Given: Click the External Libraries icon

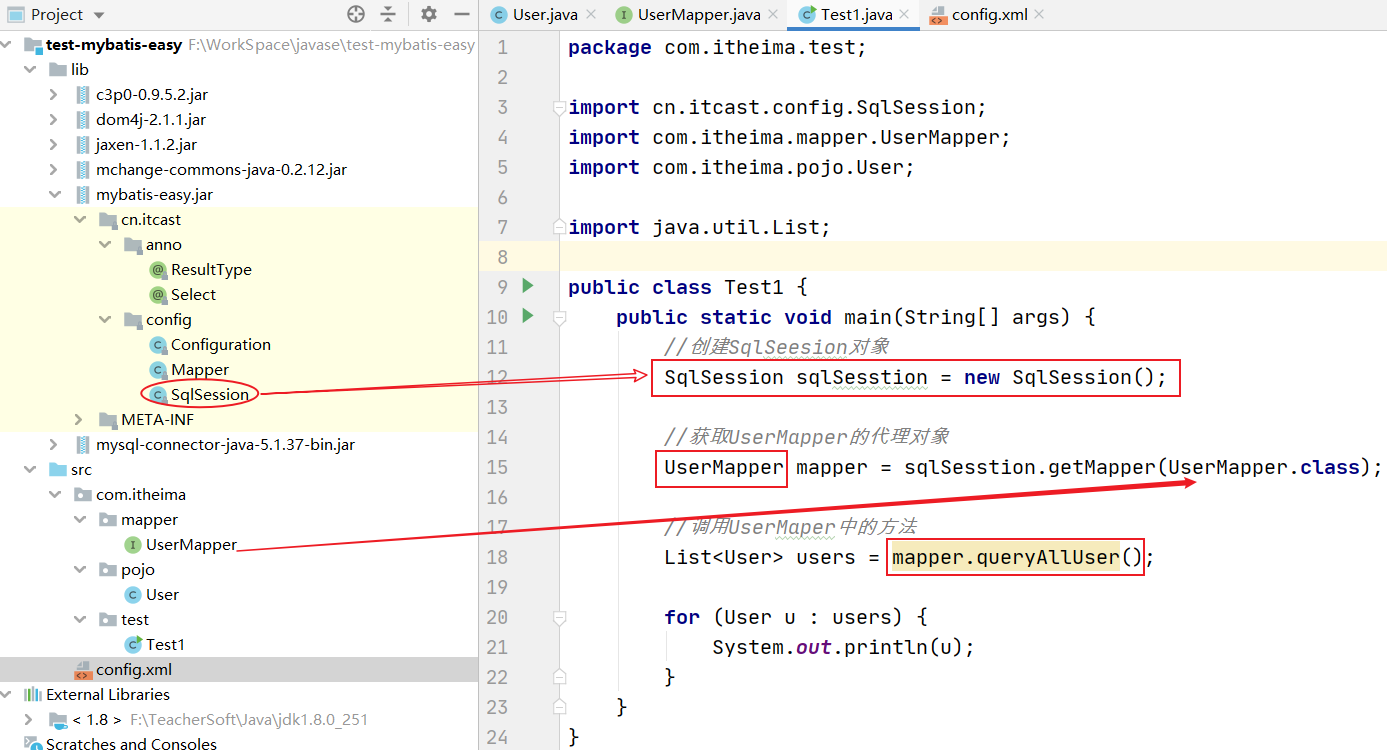Looking at the screenshot, I should (33, 695).
